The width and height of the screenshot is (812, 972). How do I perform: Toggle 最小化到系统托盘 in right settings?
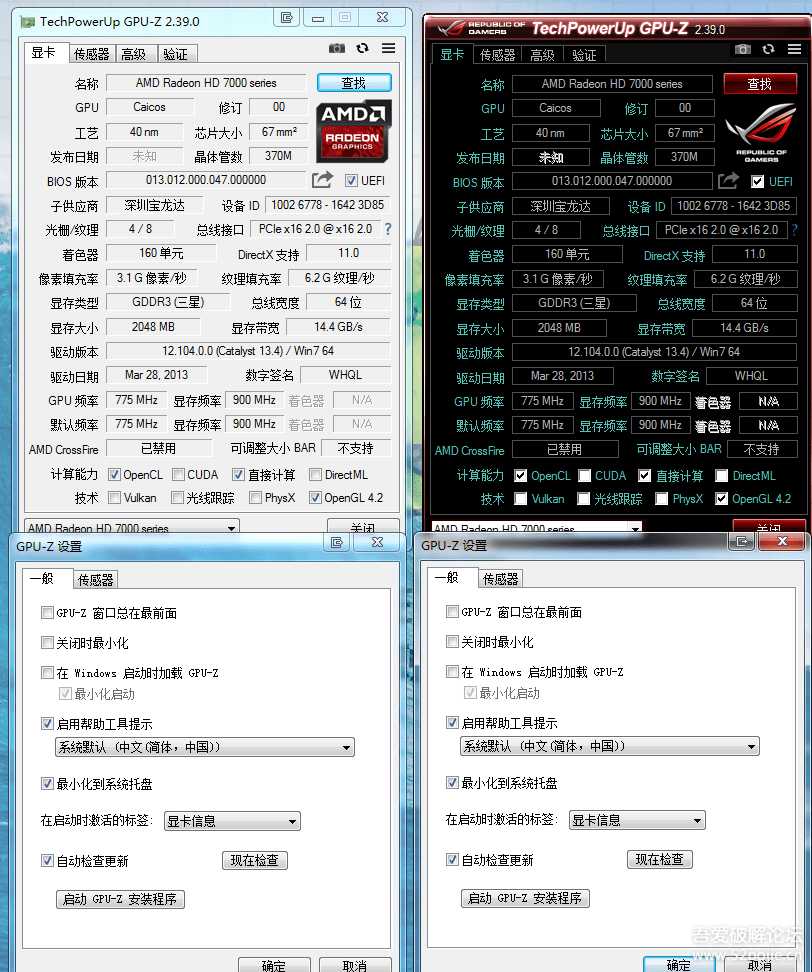[452, 782]
